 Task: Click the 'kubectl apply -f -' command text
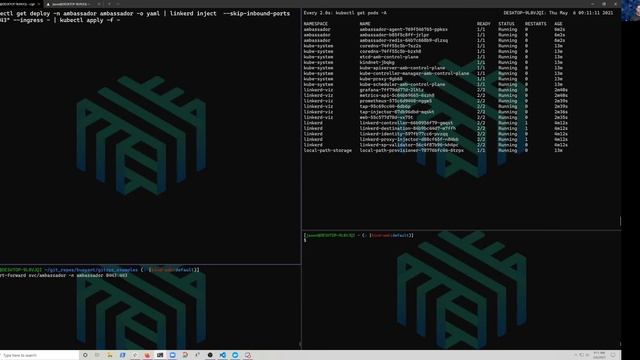point(90,20)
